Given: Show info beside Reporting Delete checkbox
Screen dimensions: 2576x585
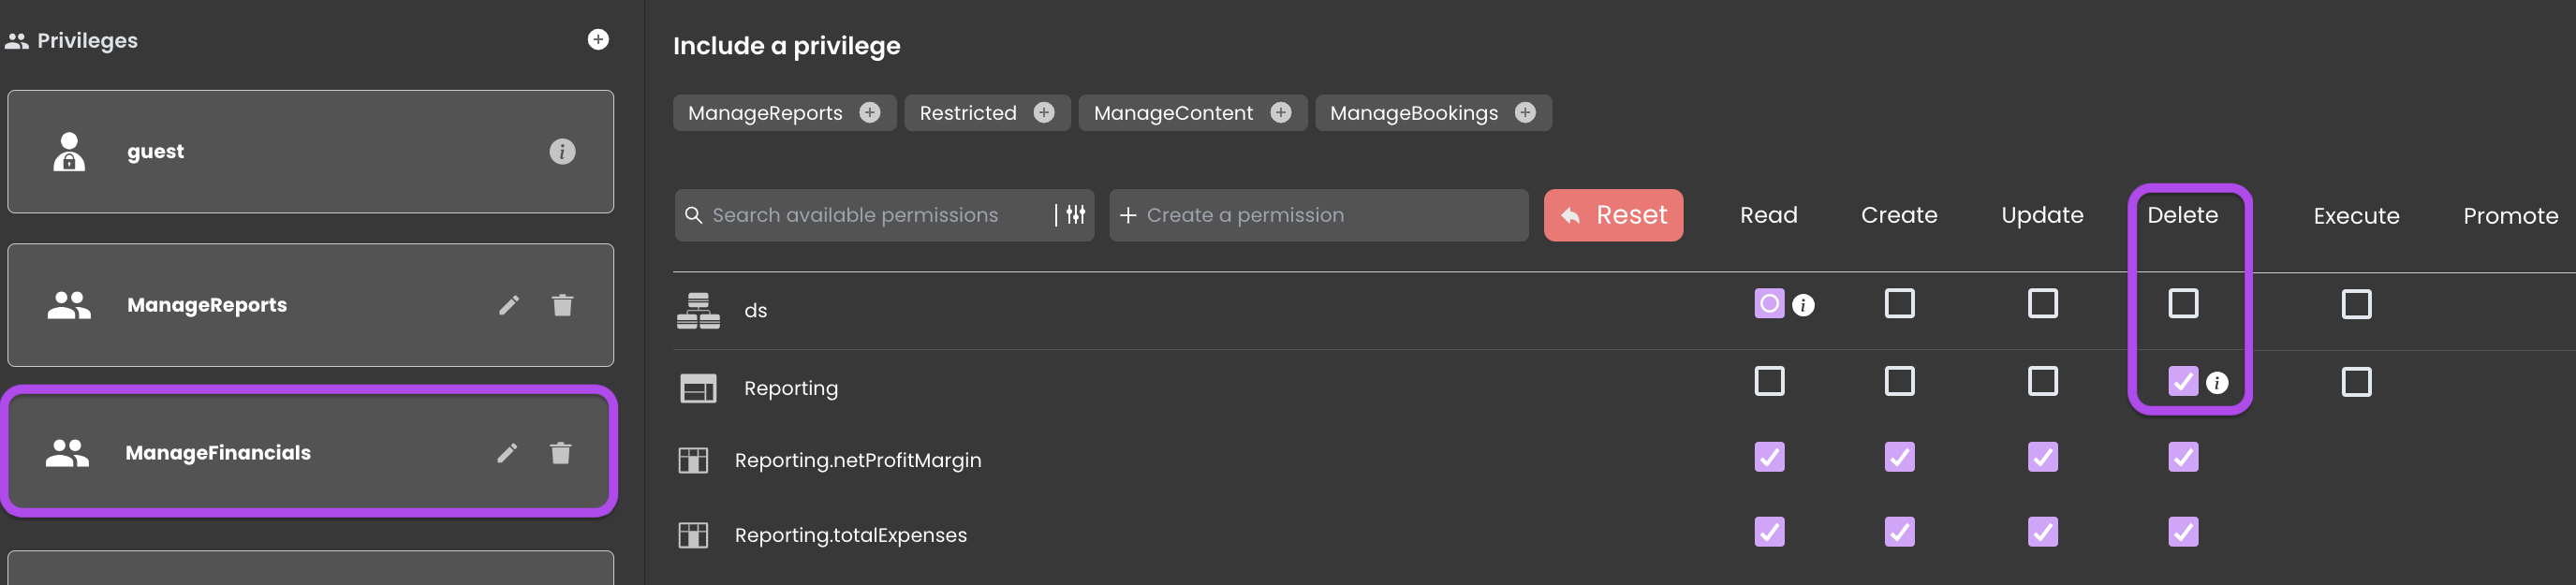Looking at the screenshot, I should (x=2217, y=383).
